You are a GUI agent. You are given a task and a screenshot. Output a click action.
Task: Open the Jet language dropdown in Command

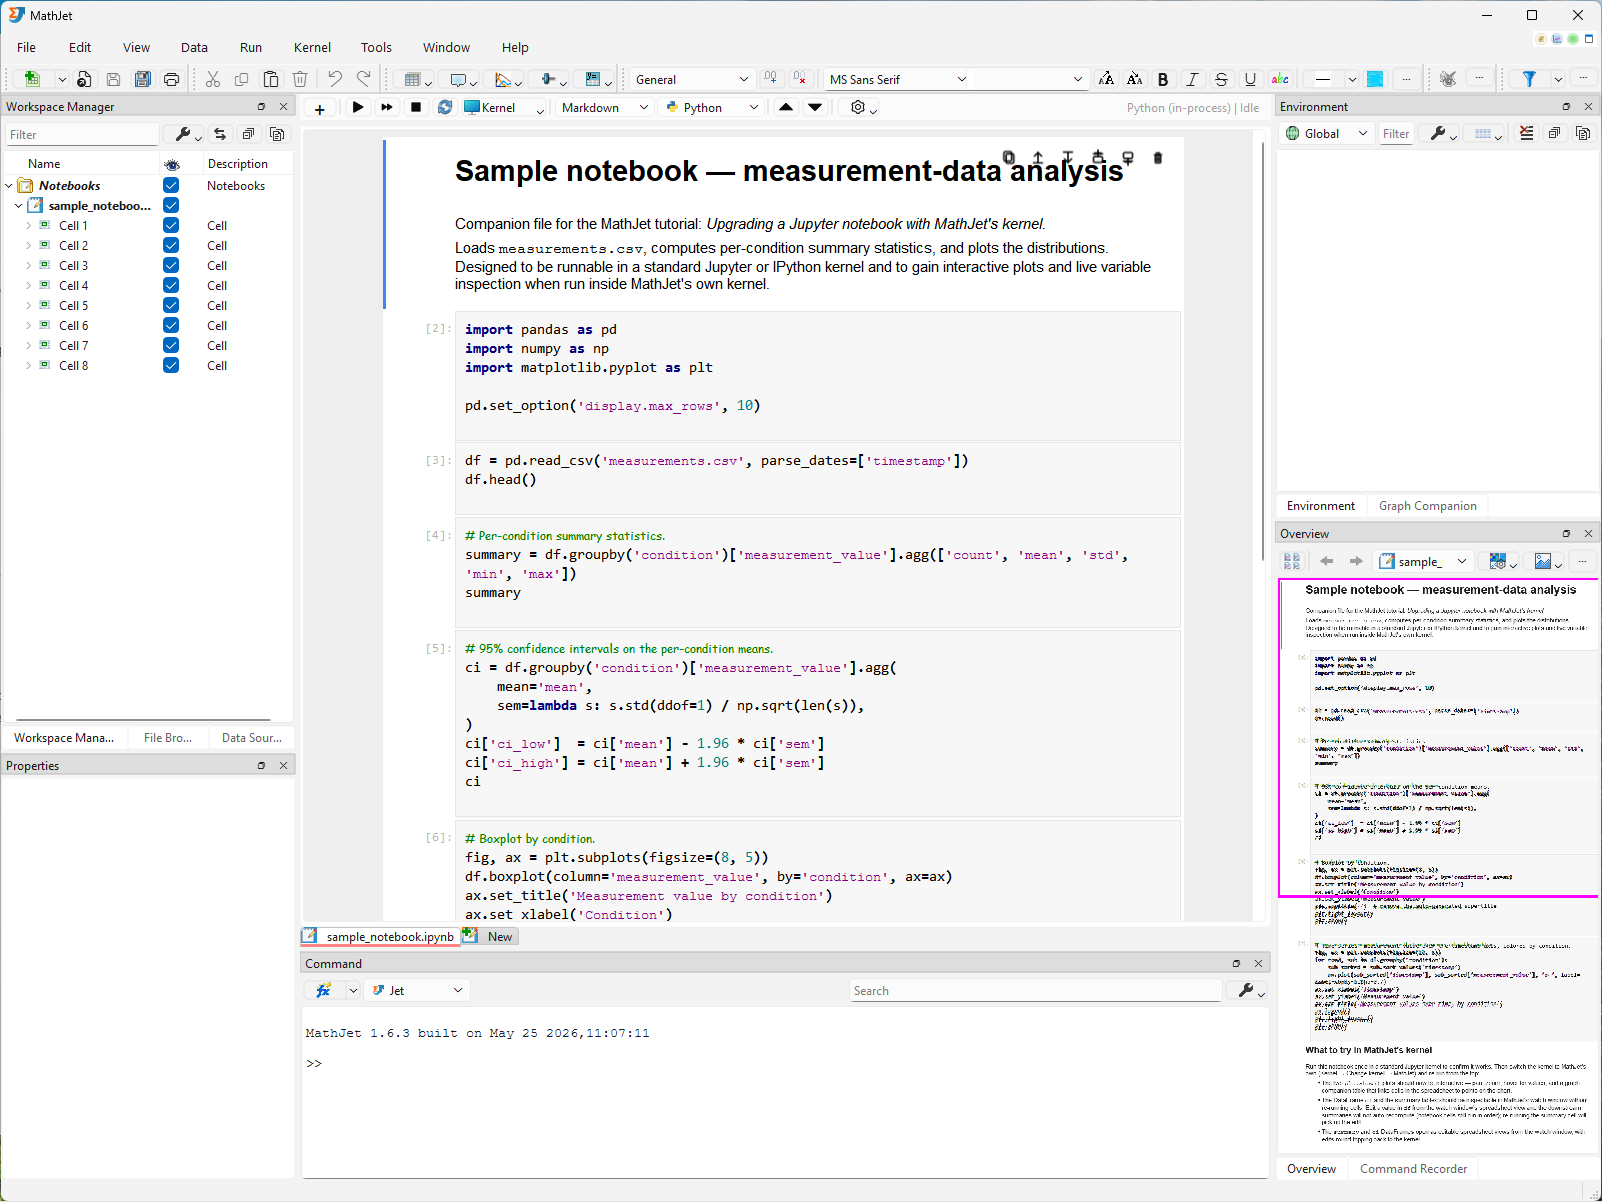(x=416, y=990)
